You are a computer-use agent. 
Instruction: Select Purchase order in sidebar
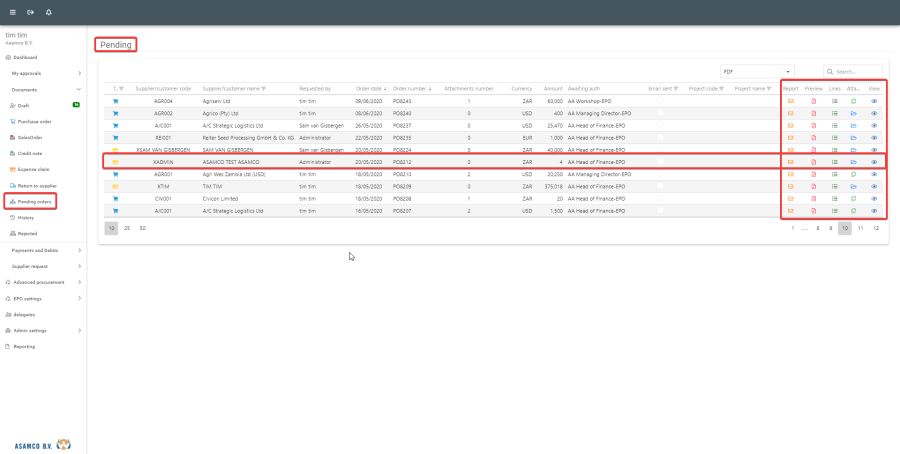click(34, 121)
